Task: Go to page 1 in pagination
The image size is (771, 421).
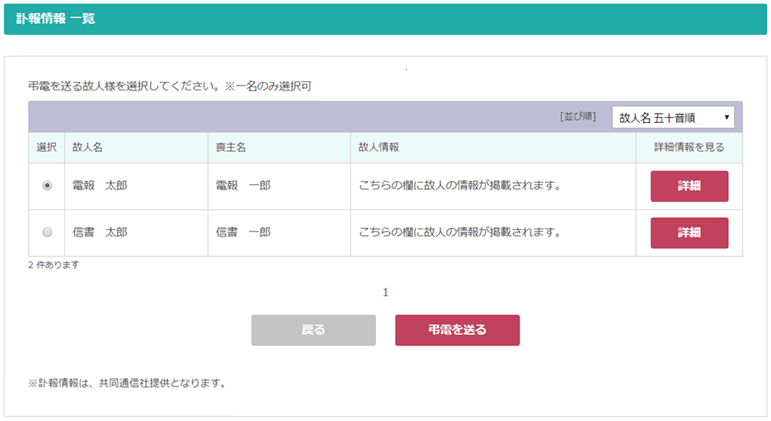Action: pyautogui.click(x=385, y=293)
